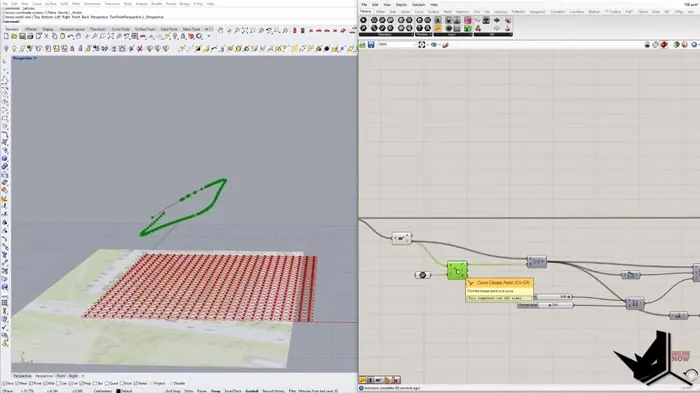This screenshot has height=393, width=700.
Task: Click the Grasshopper blue save icon on canvas toolbar
Action: (371, 45)
